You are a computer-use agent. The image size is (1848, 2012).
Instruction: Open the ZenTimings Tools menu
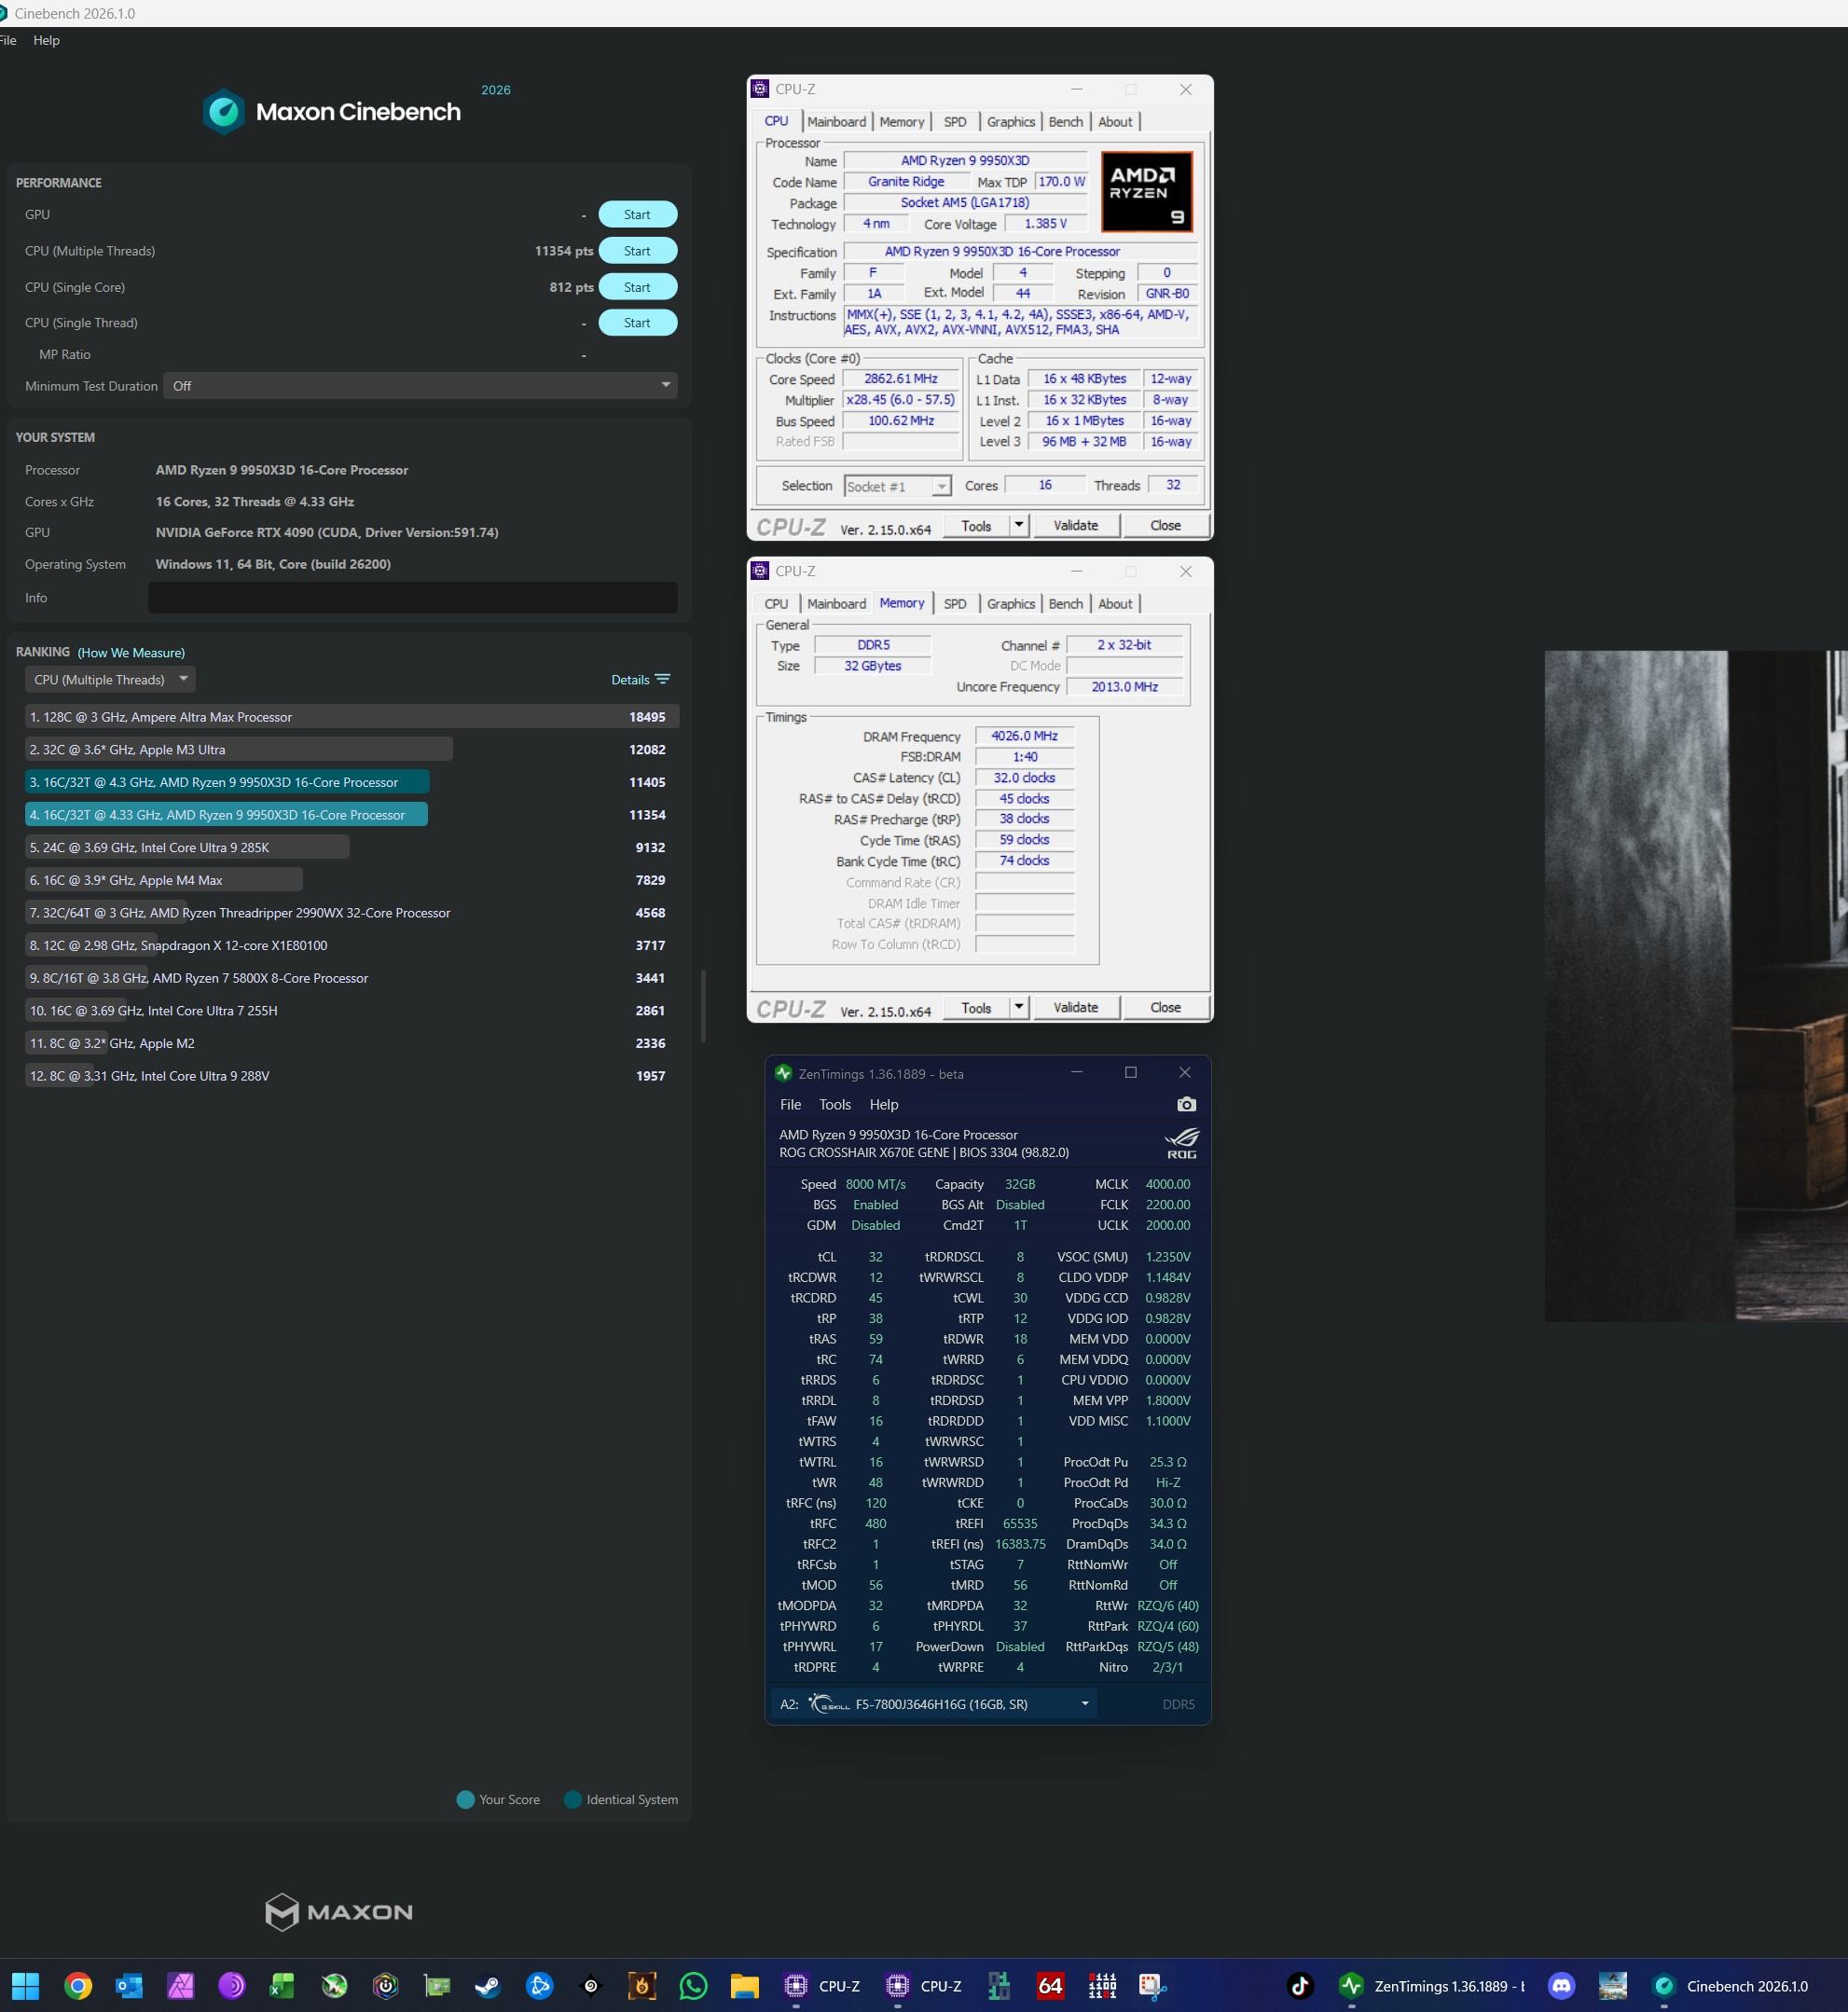pos(834,1104)
